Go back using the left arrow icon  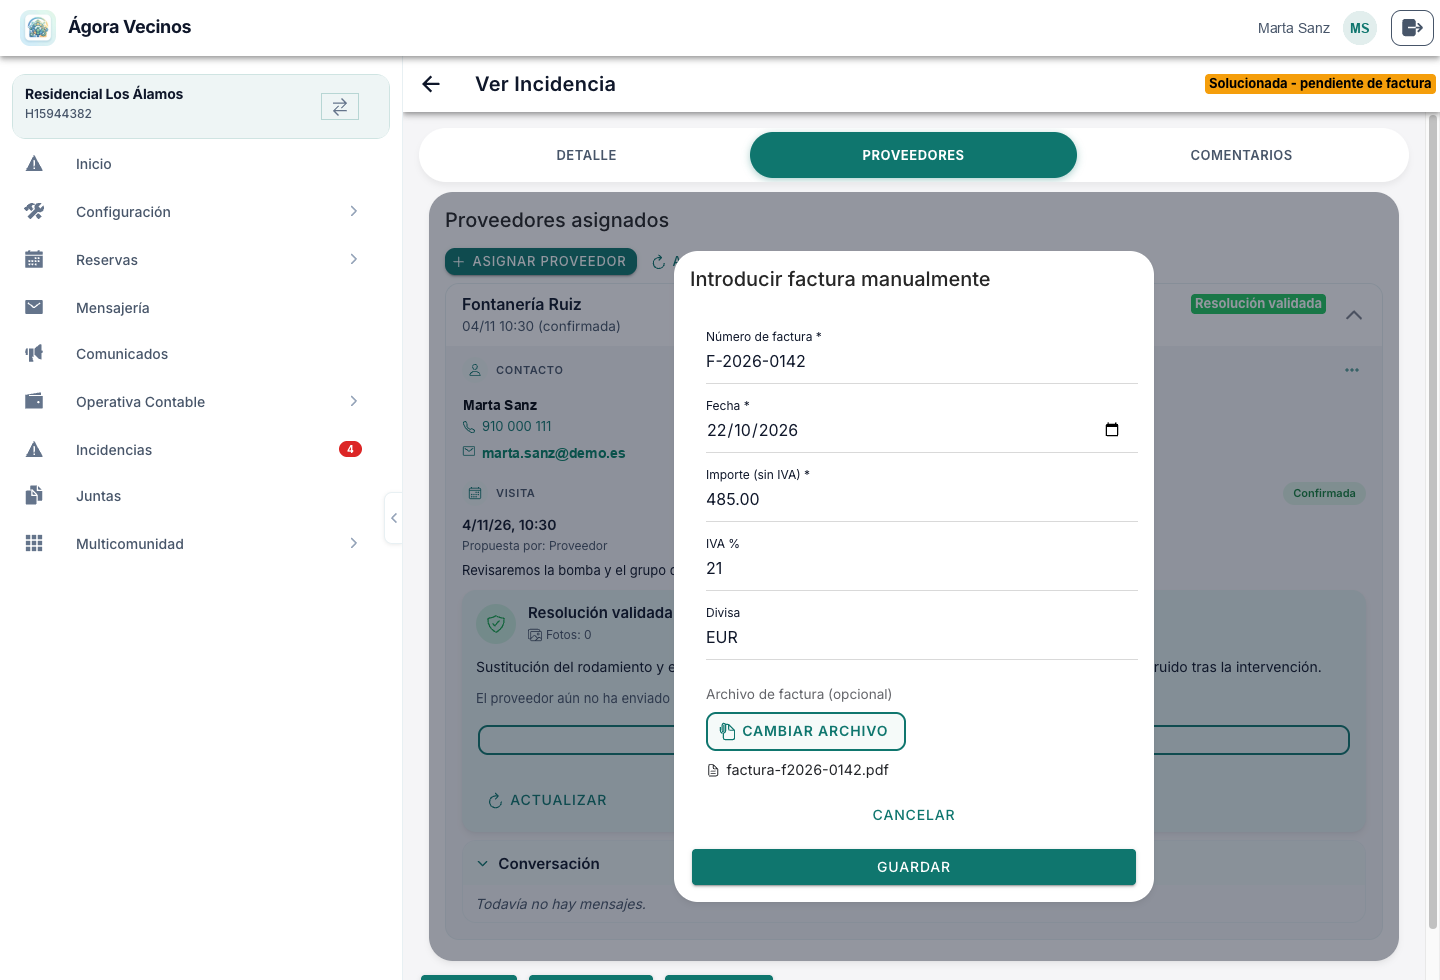pyautogui.click(x=431, y=84)
